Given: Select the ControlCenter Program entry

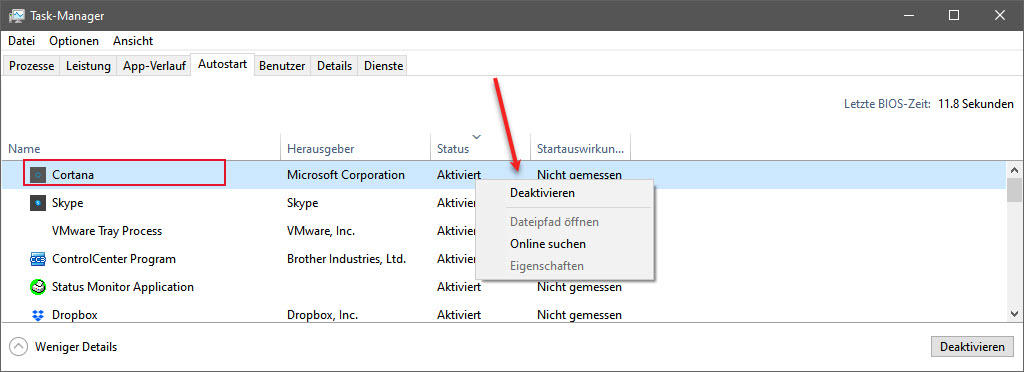Looking at the screenshot, I should point(114,259).
